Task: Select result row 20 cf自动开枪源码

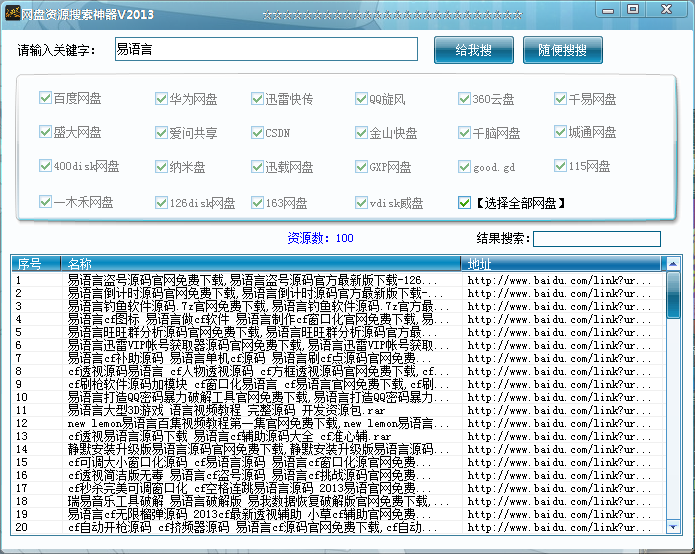Action: 338,527
